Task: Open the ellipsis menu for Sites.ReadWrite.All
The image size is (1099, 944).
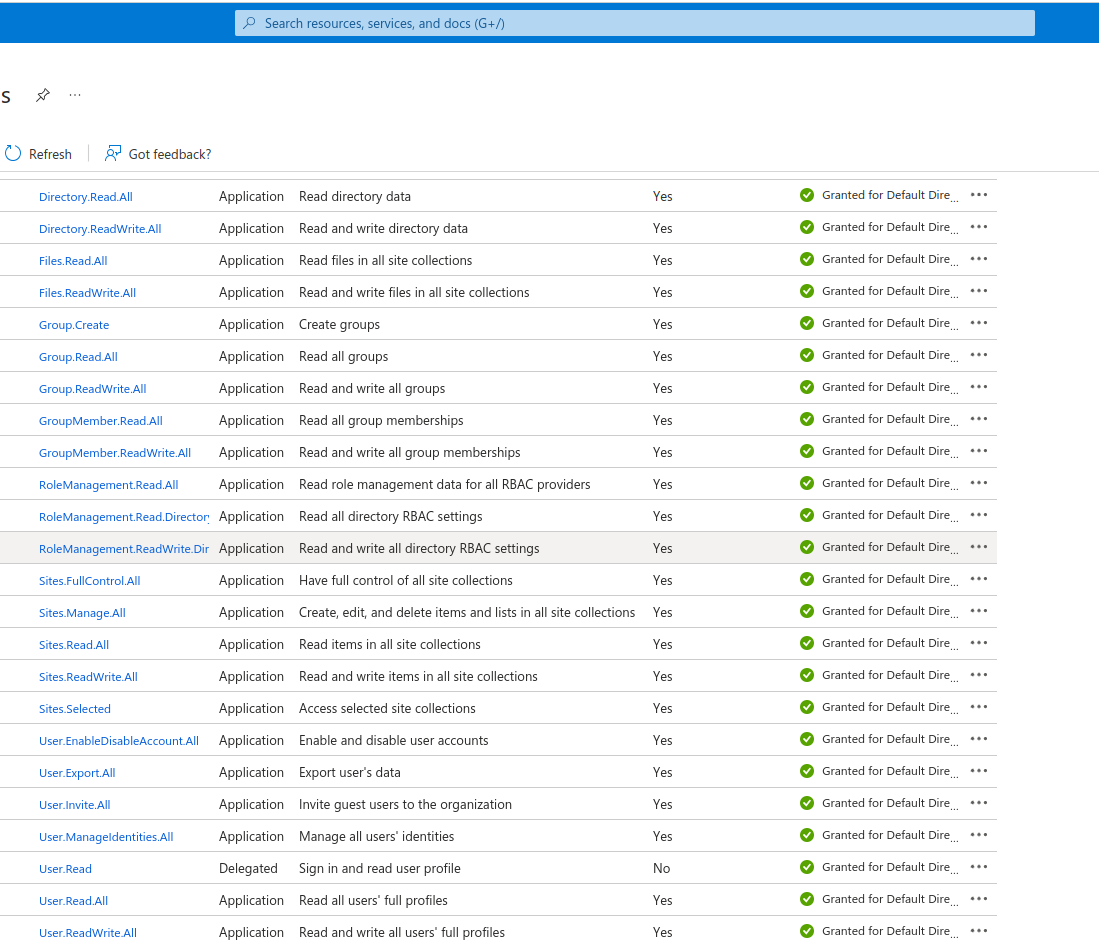Action: click(x=979, y=675)
